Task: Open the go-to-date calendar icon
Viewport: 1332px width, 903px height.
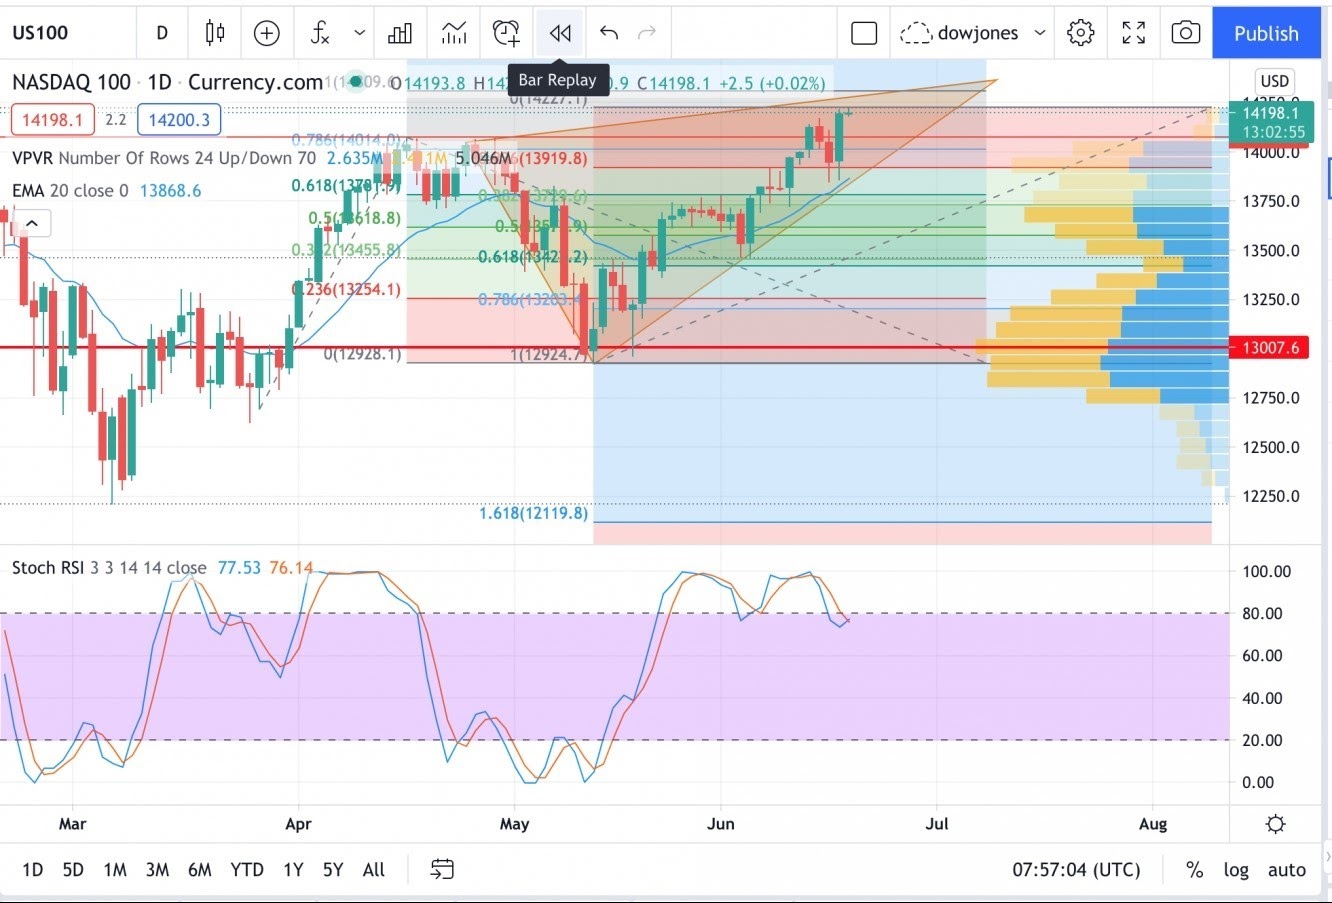Action: pos(442,869)
